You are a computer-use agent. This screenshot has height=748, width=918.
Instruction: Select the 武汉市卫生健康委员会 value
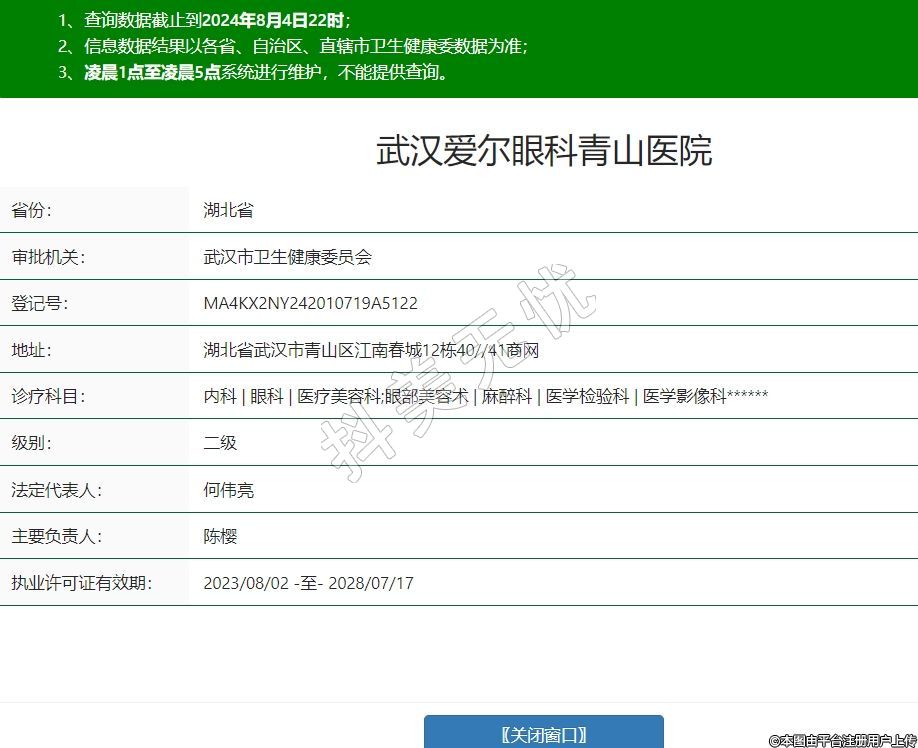click(x=287, y=257)
